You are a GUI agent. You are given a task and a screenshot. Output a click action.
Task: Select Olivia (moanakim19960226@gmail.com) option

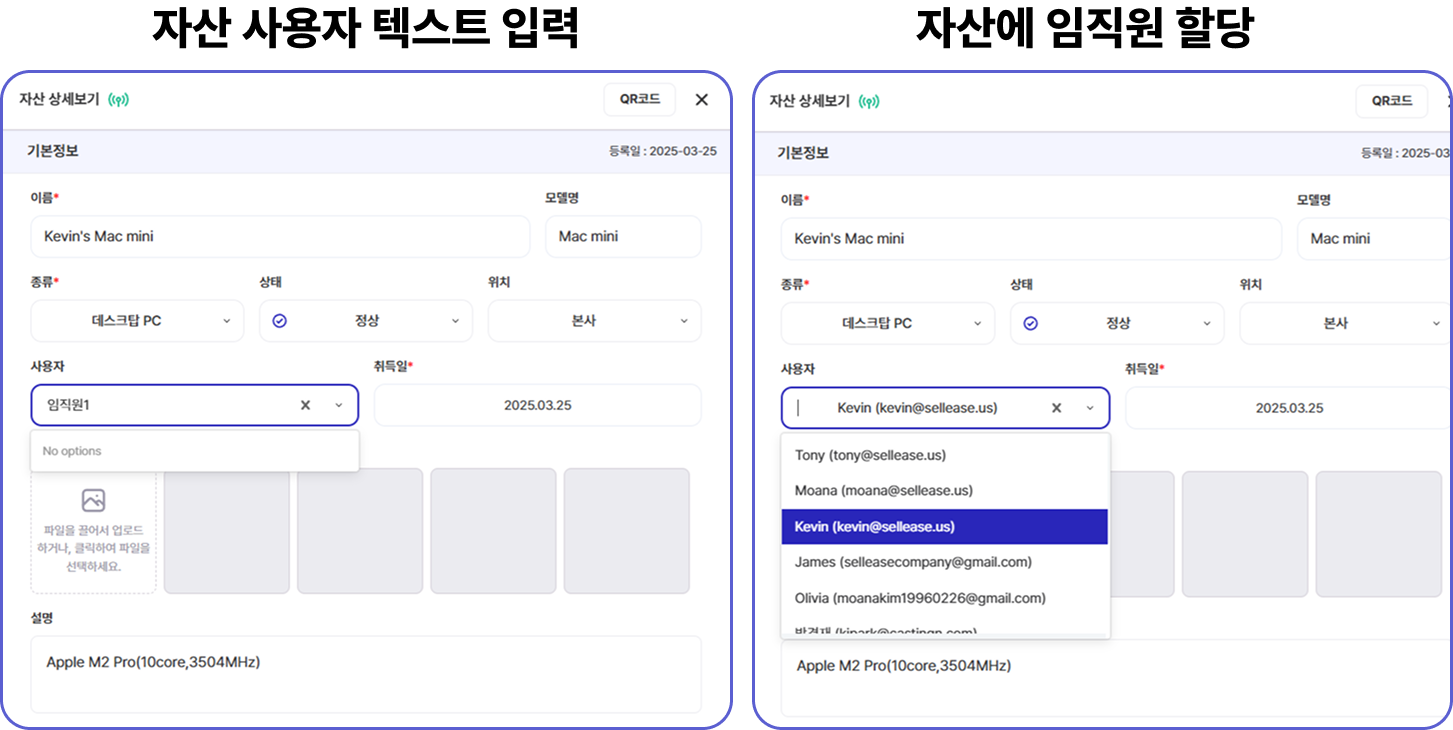[x=945, y=598]
